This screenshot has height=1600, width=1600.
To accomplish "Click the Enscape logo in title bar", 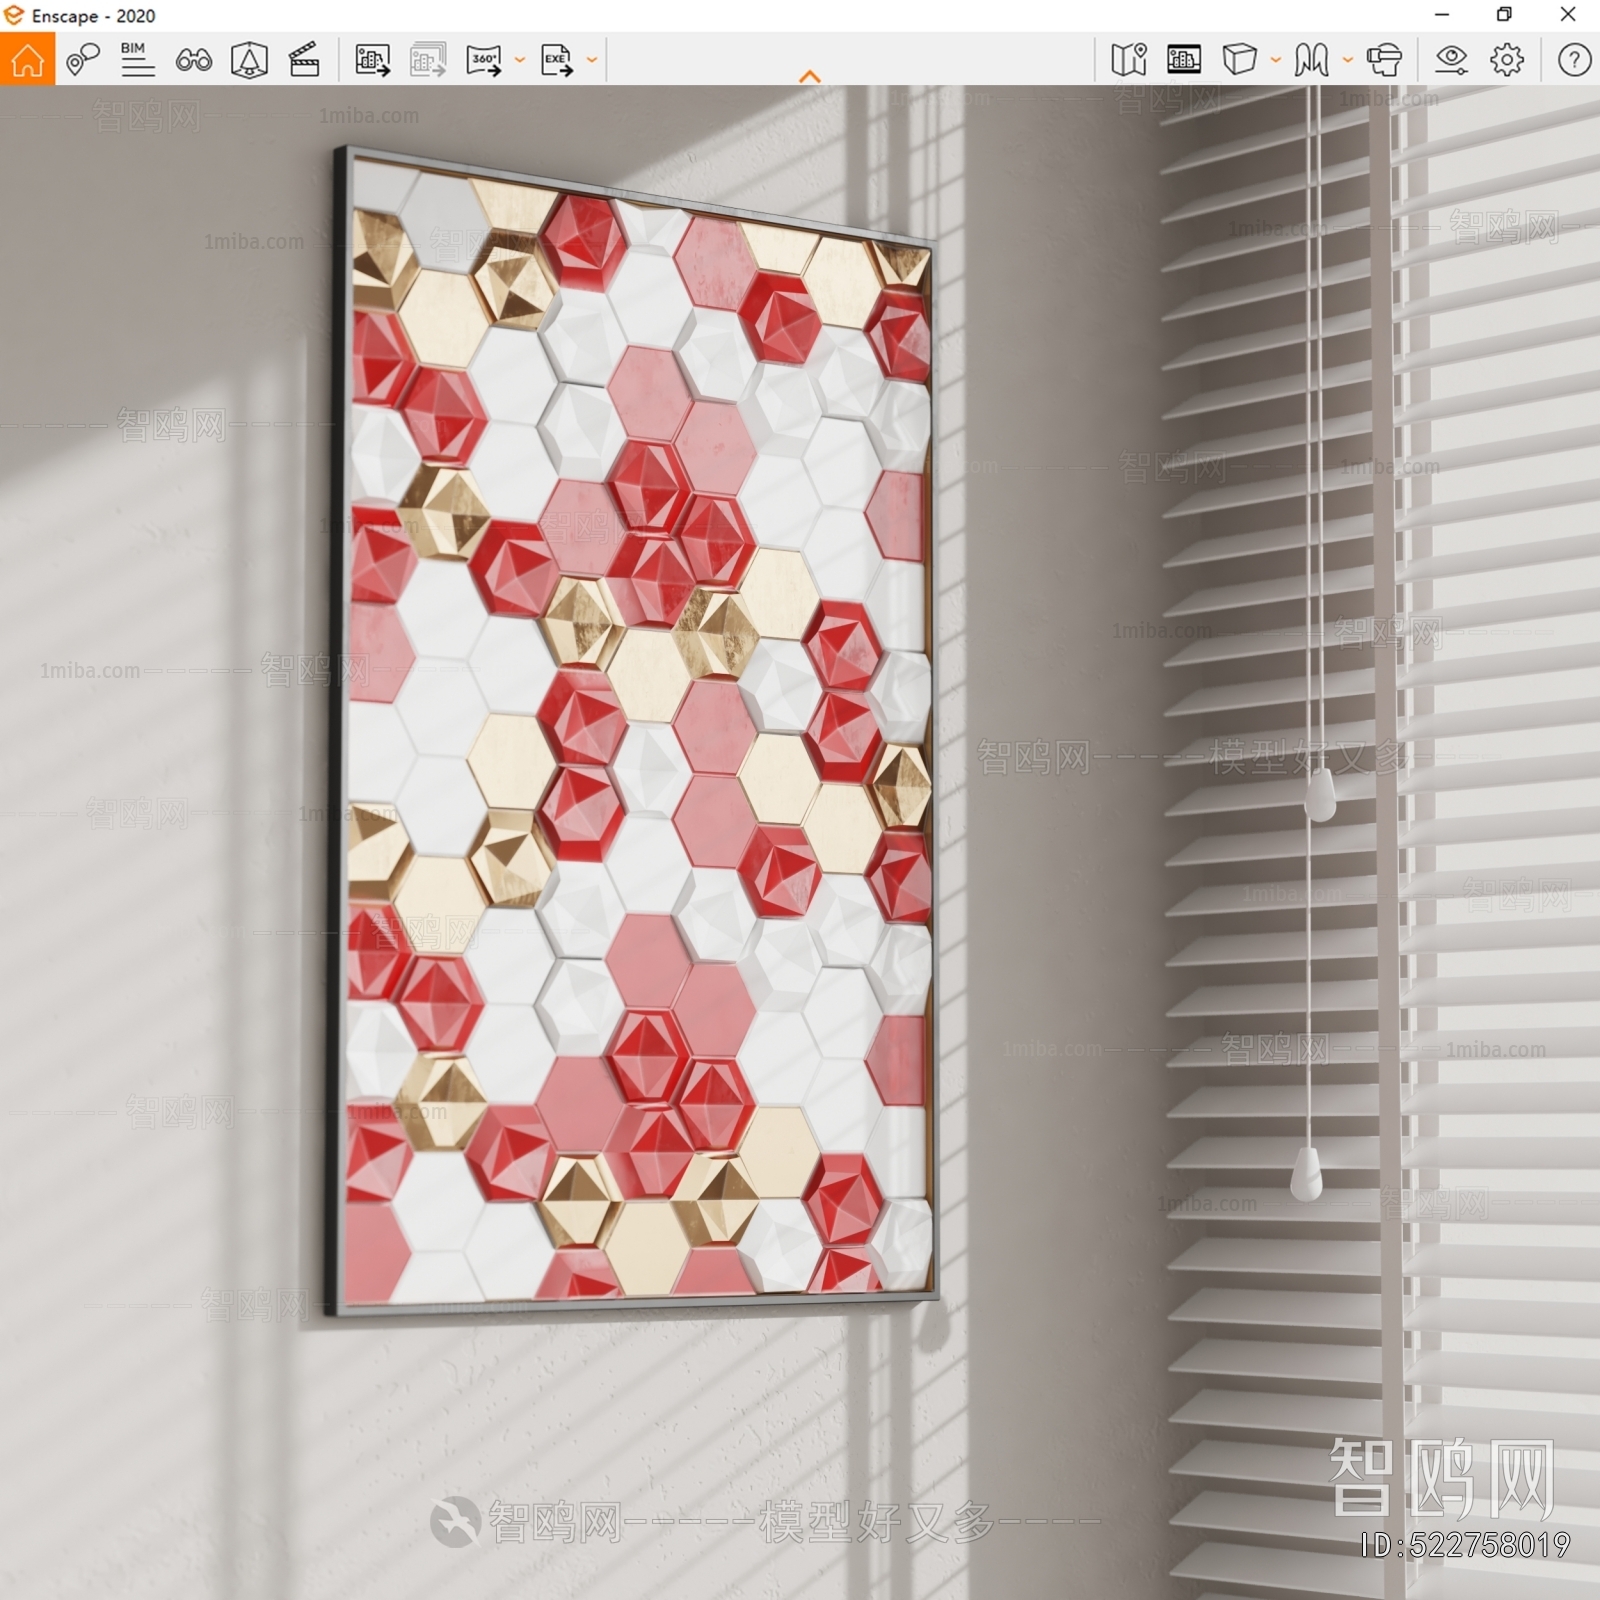I will point(13,15).
